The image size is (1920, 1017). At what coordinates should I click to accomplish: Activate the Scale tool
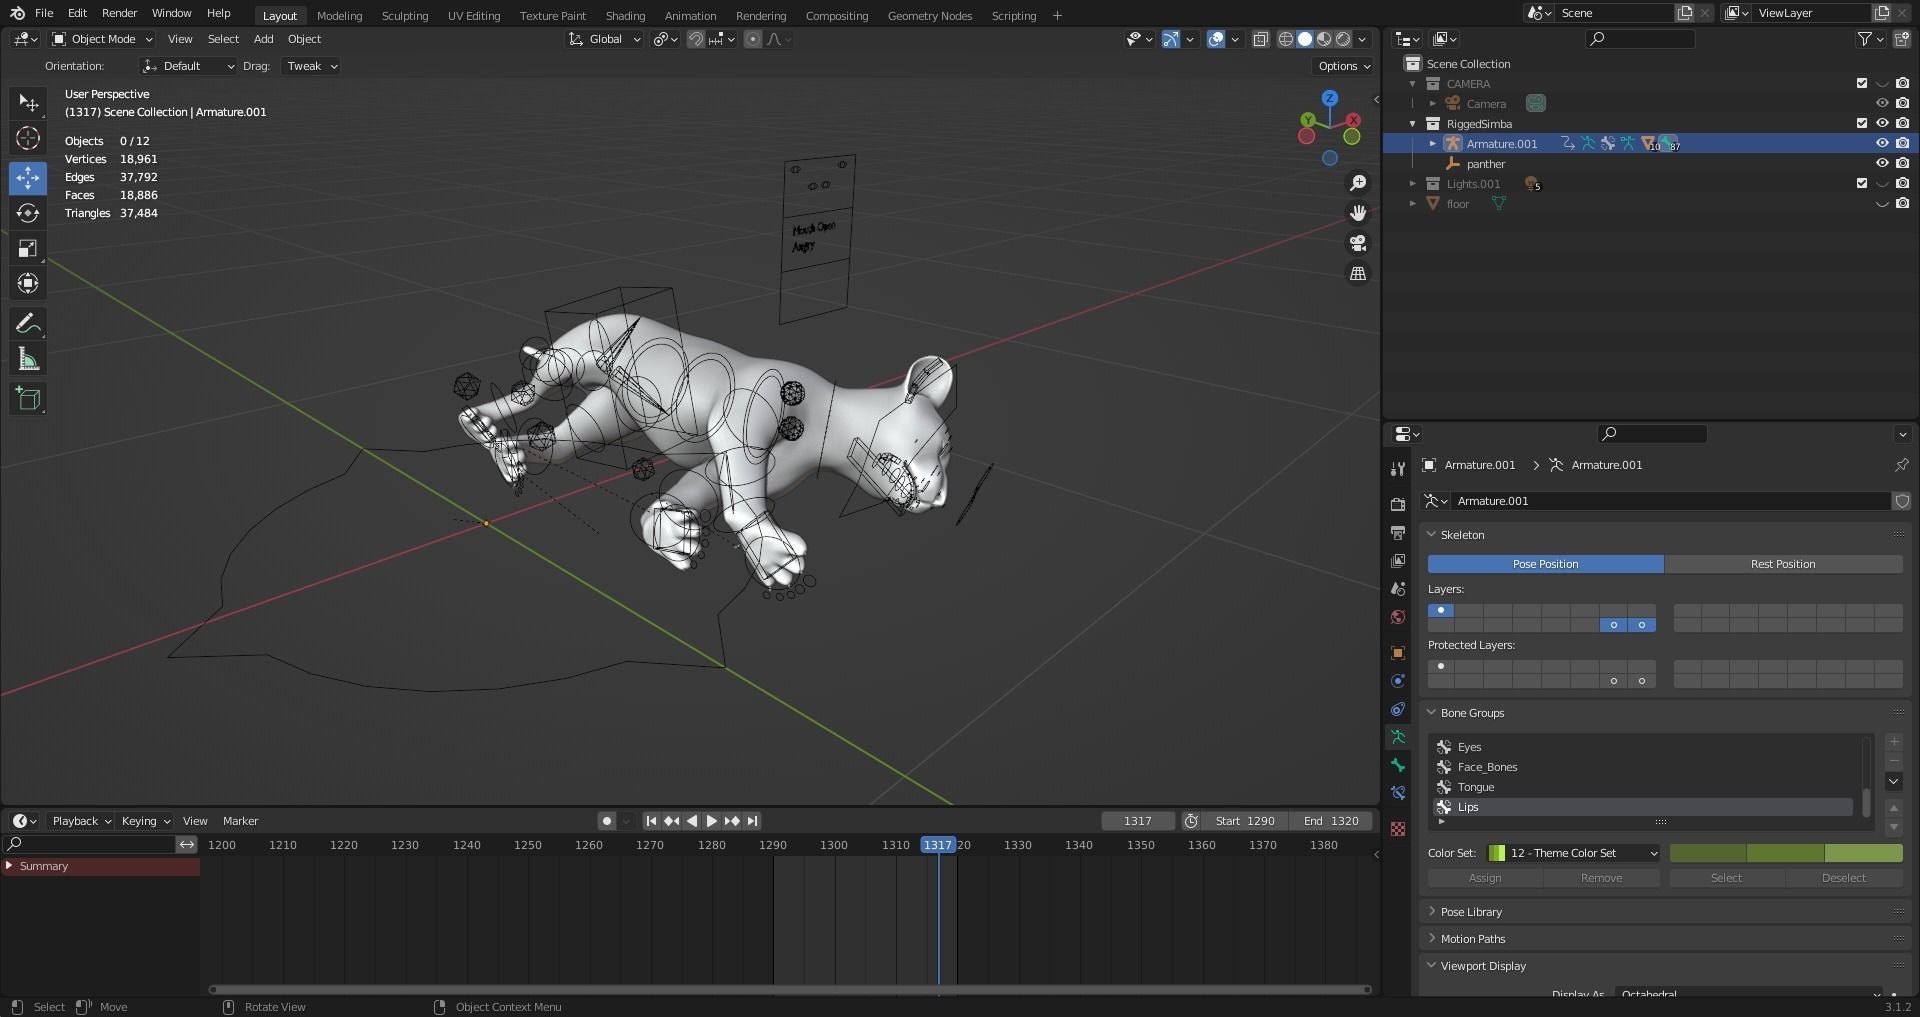click(x=28, y=248)
